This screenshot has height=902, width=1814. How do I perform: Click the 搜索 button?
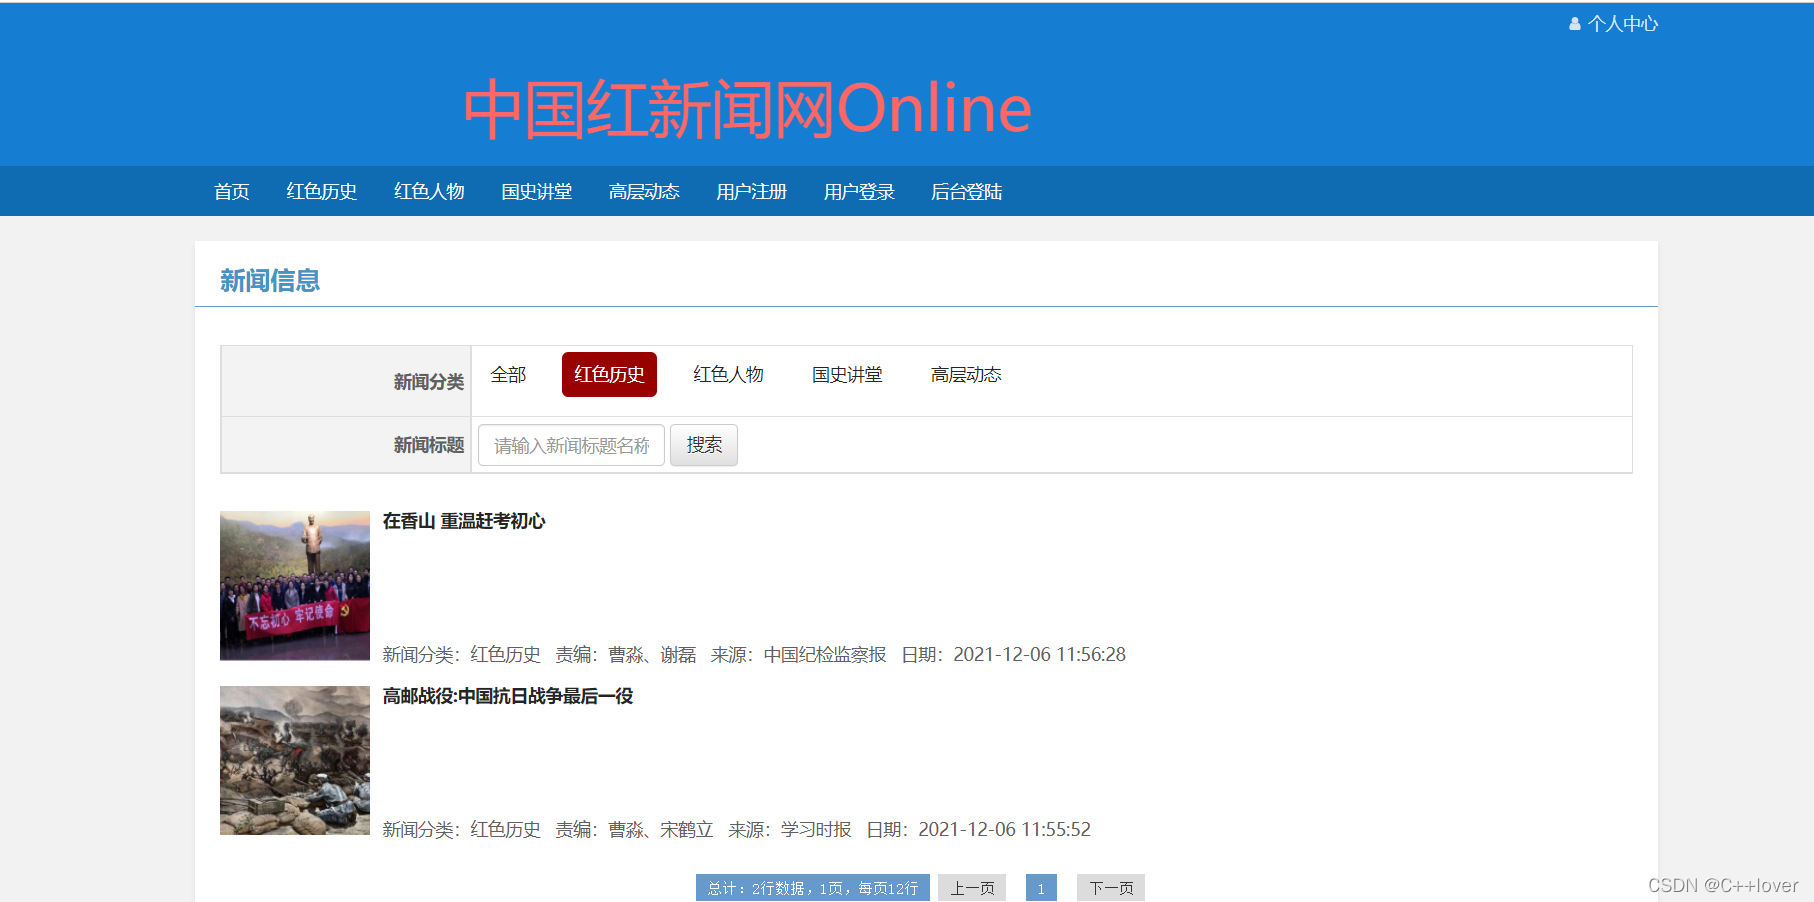(704, 445)
